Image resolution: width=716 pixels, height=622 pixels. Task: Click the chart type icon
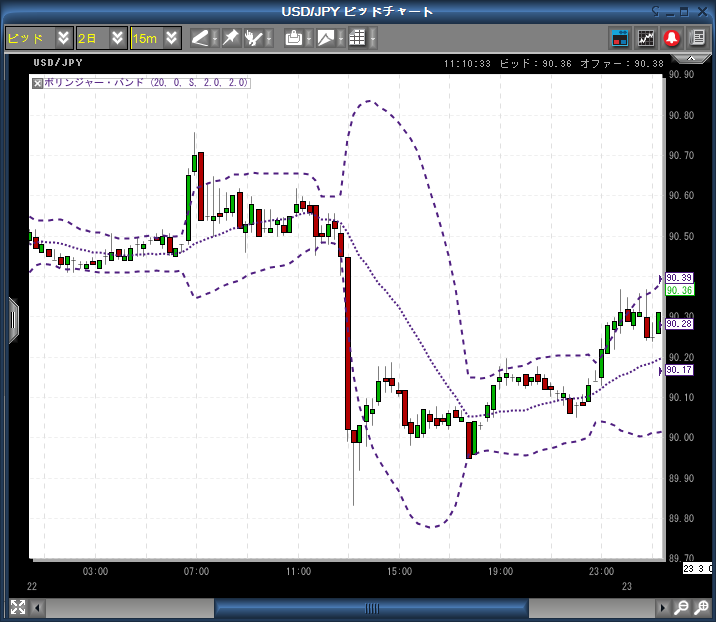[x=326, y=38]
